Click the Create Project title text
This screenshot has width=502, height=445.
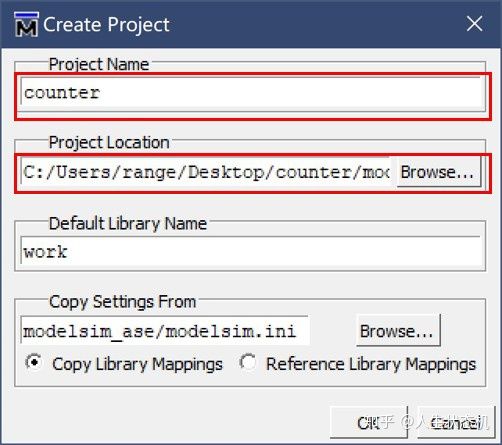coord(106,25)
